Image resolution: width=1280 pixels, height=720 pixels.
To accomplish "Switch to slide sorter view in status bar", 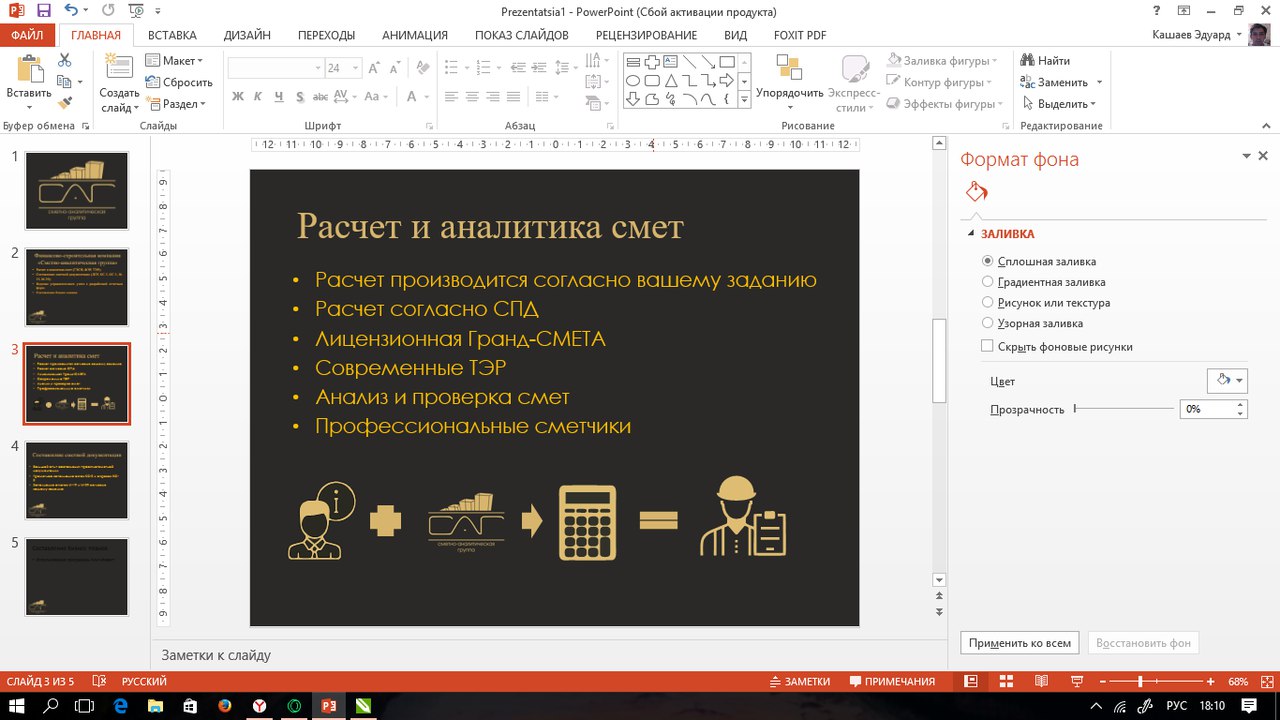I will (x=1006, y=681).
